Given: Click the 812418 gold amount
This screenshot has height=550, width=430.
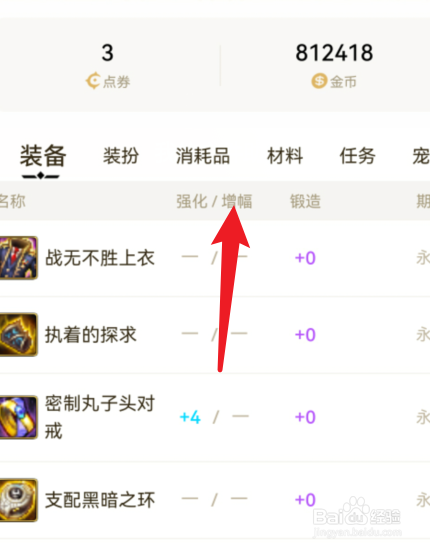Looking at the screenshot, I should click(334, 53).
